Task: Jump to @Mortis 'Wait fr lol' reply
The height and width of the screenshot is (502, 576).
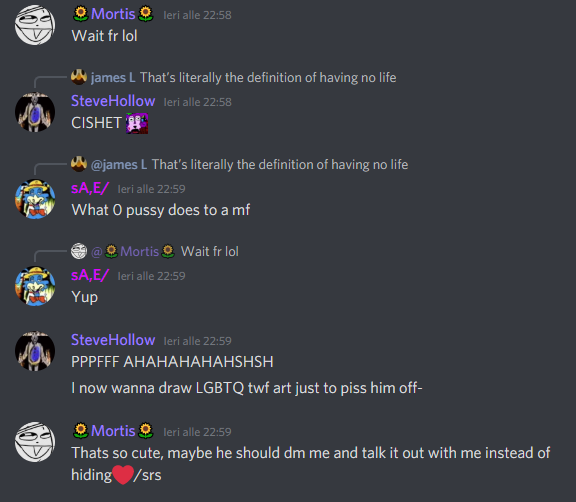Action: click(210, 252)
